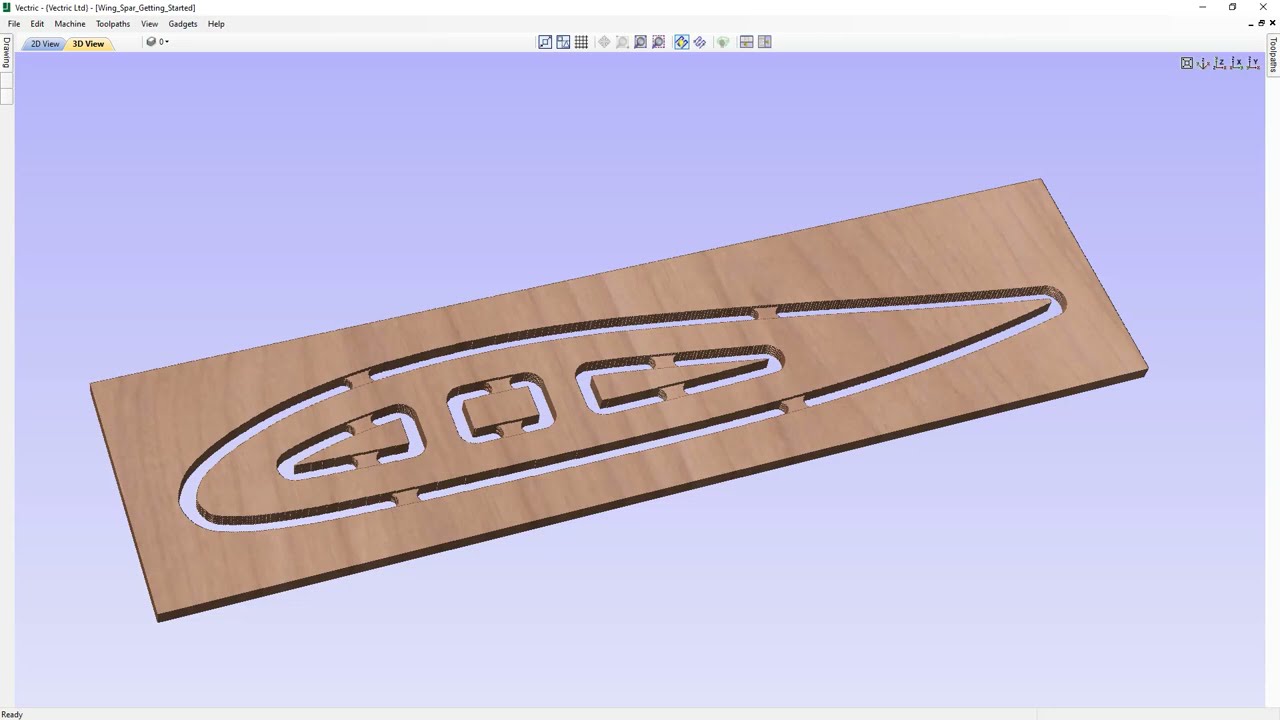This screenshot has width=1280, height=720.
Task: Click the Vectric application icon in title bar
Action: (7, 7)
